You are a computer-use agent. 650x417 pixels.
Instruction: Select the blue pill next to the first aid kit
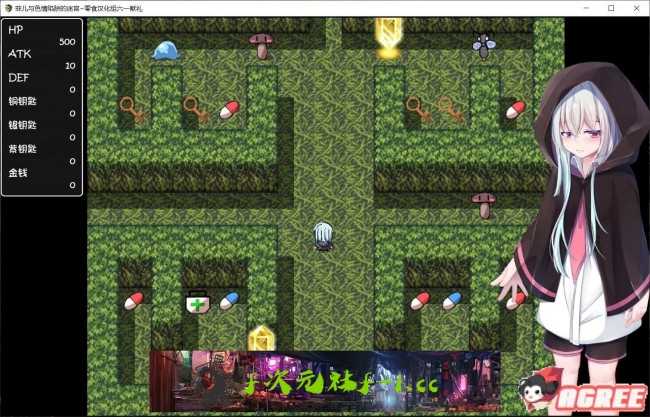229,301
